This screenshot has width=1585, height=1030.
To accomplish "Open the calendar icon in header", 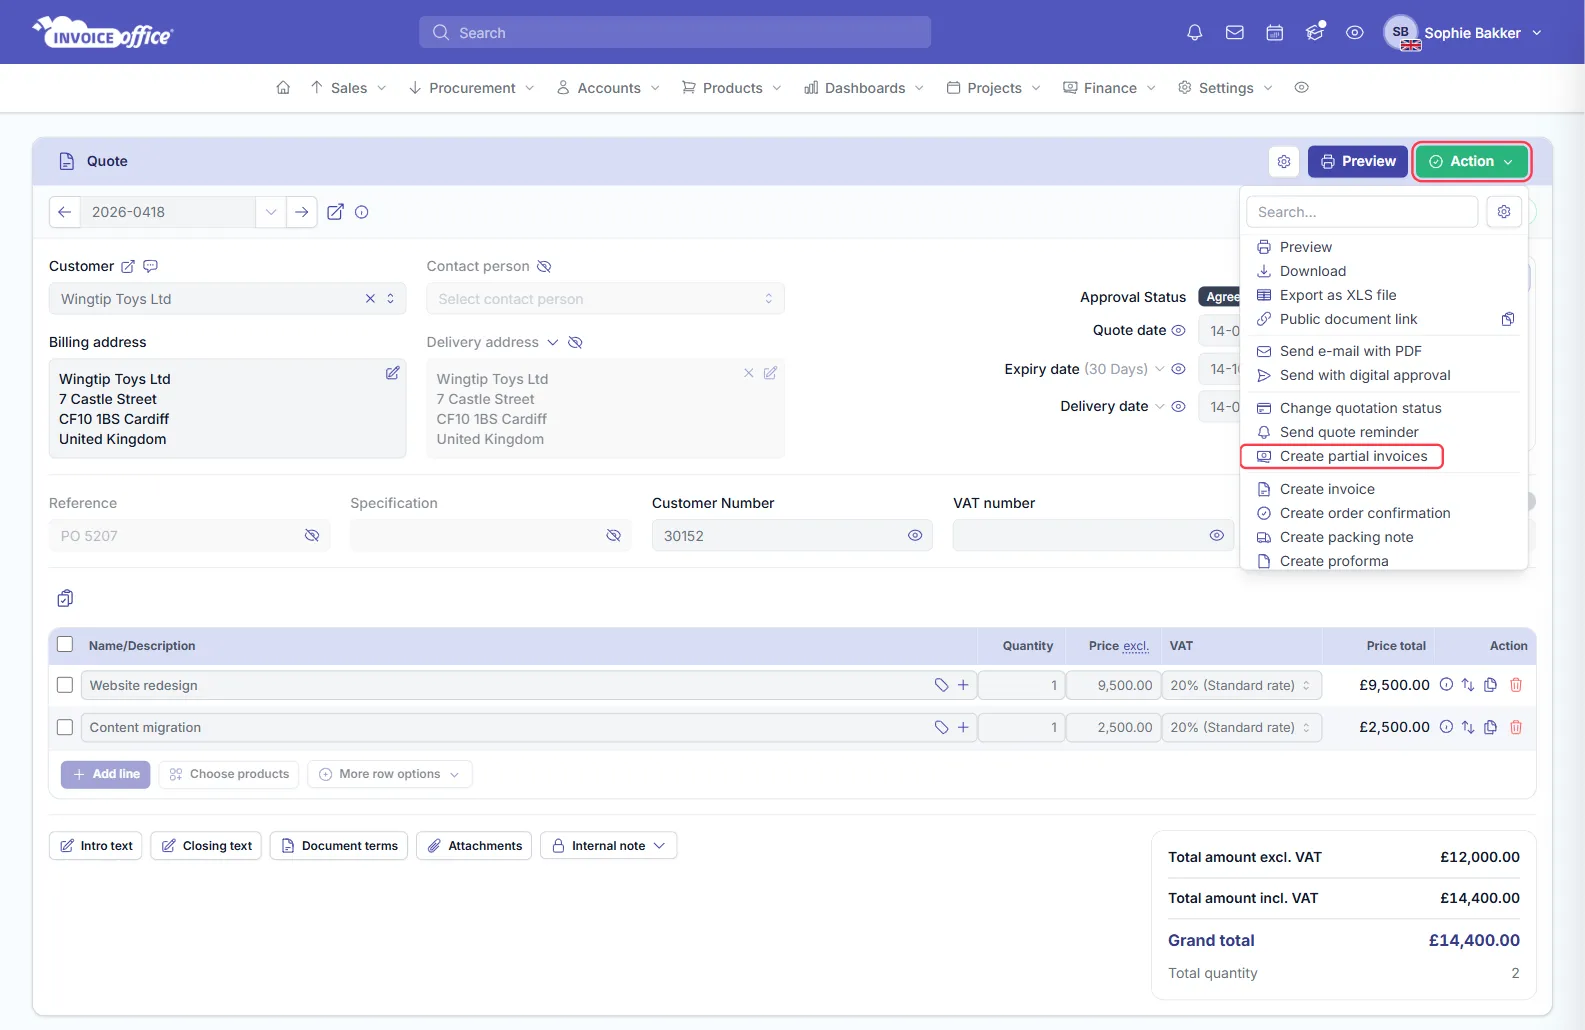I will (x=1275, y=33).
